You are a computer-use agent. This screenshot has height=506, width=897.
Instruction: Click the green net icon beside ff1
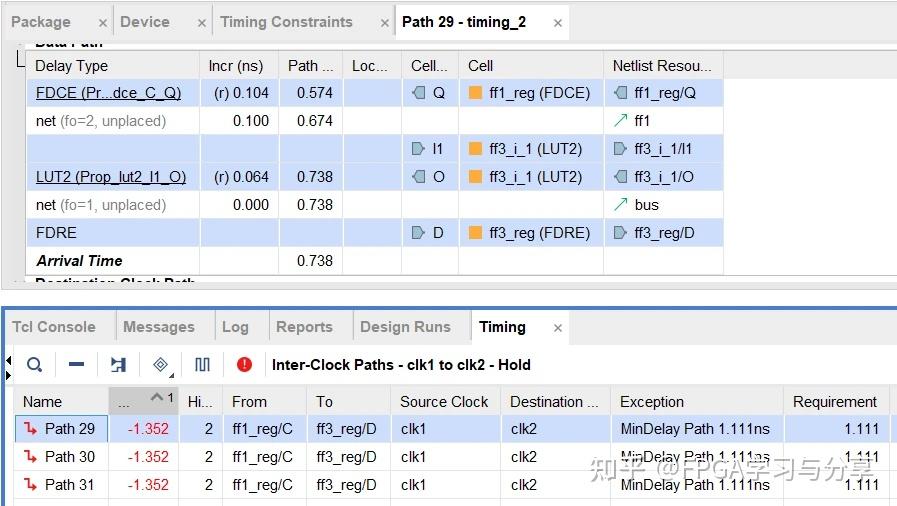621,121
